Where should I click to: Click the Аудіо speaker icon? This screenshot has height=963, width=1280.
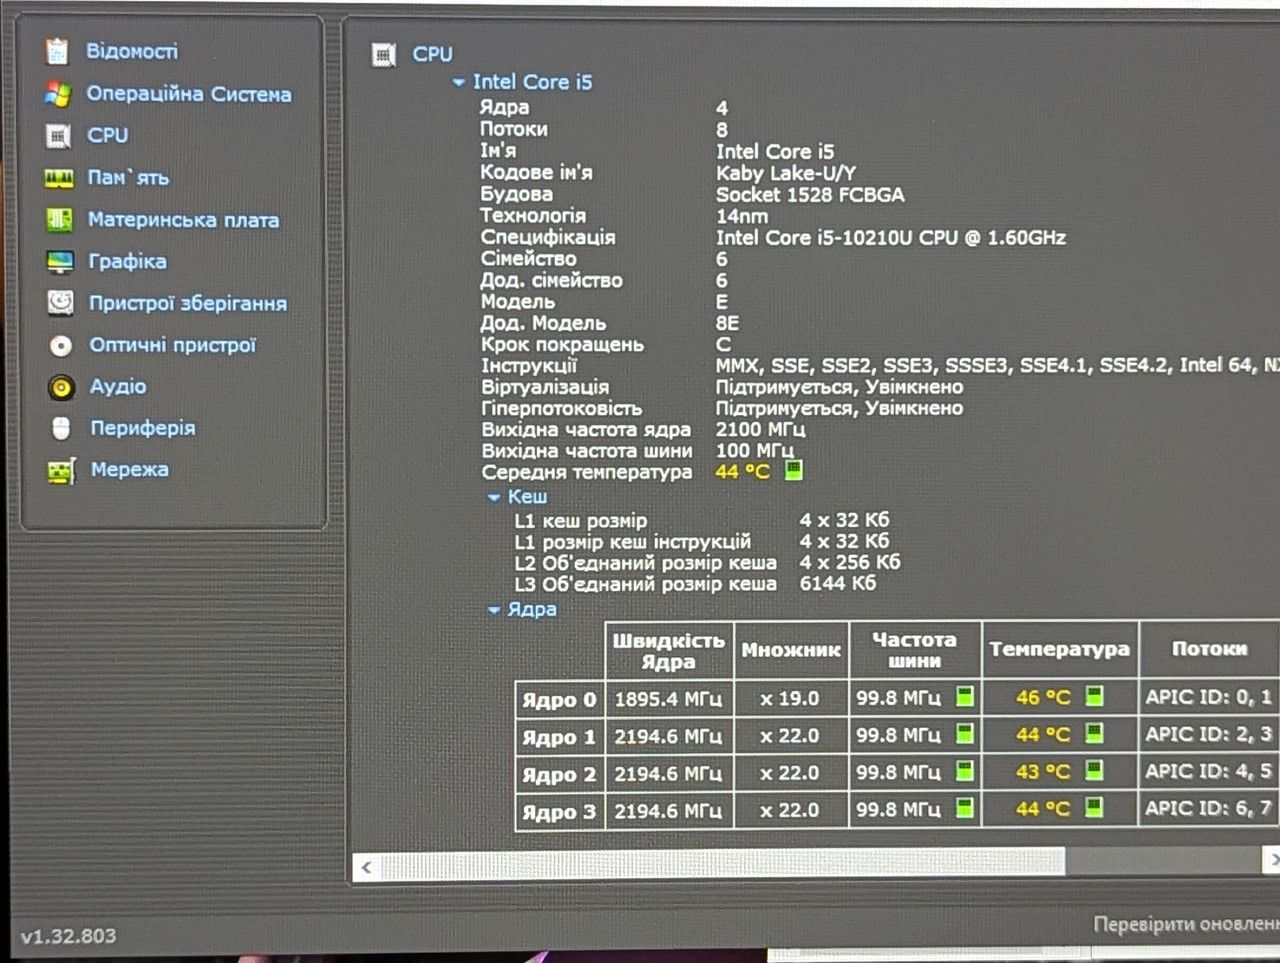61,387
